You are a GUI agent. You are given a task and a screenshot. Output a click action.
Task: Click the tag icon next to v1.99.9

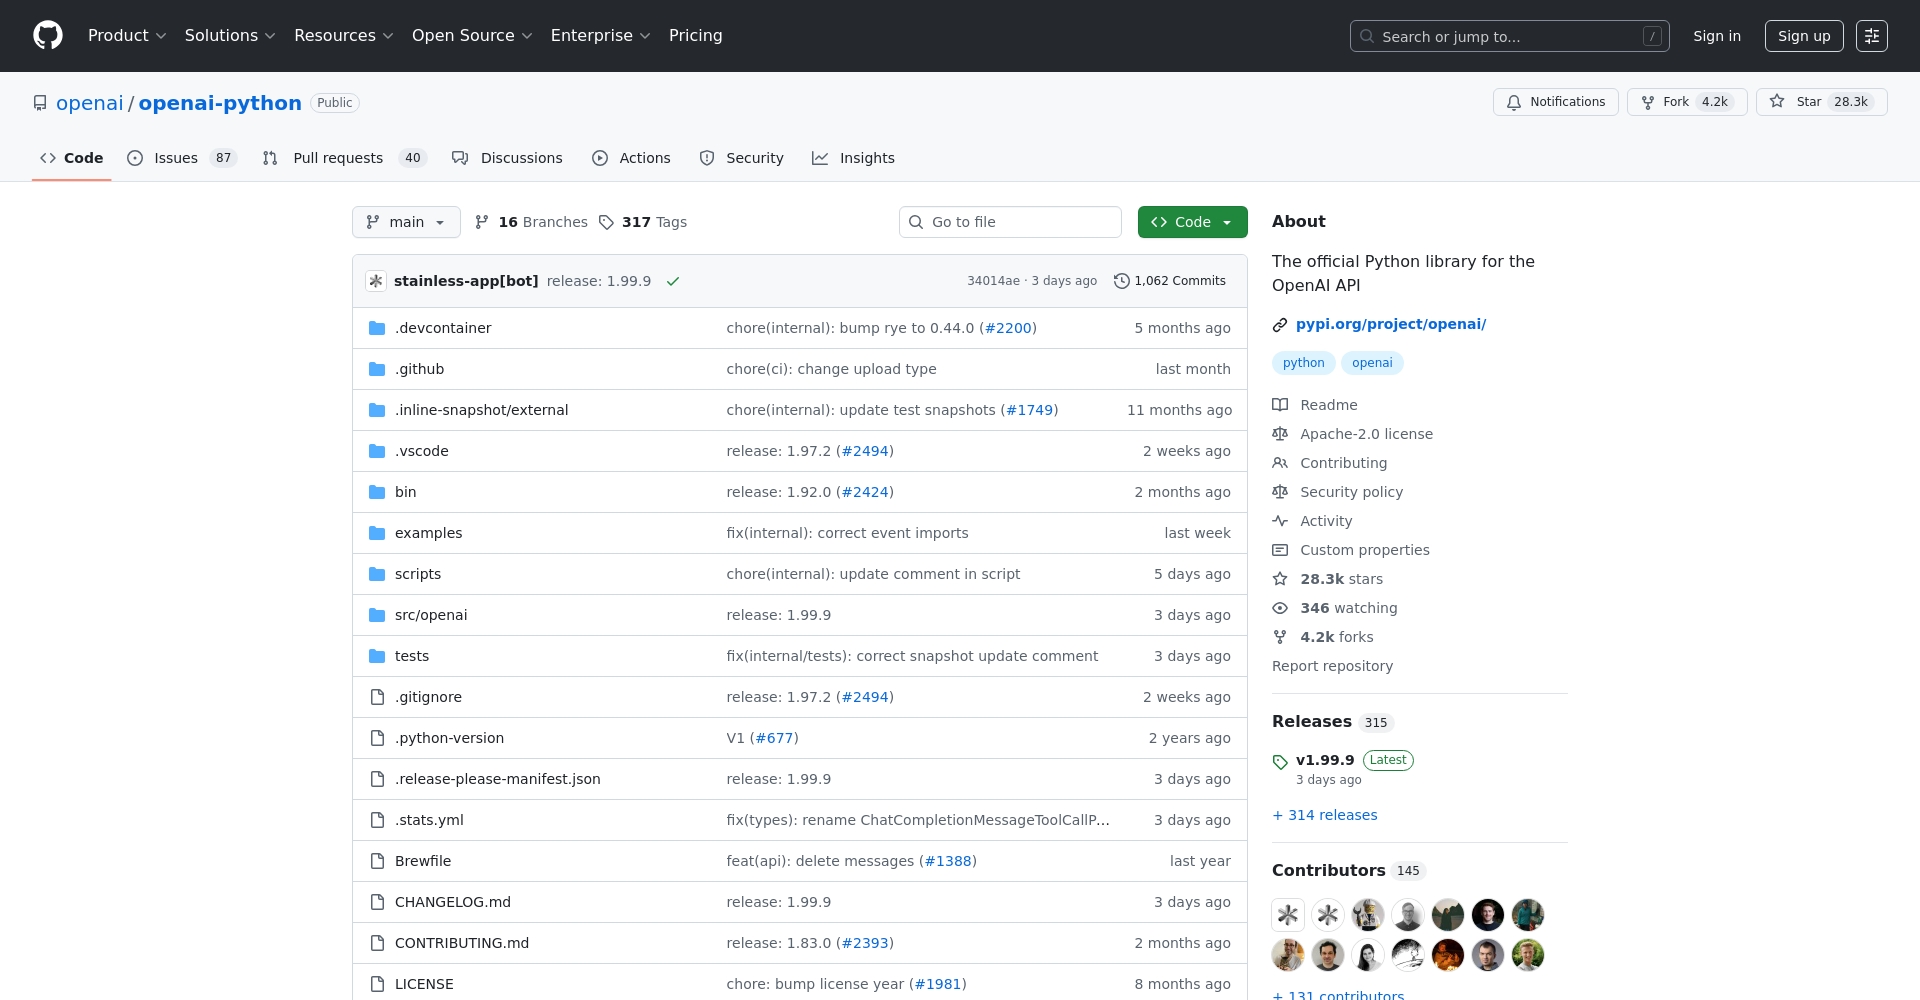point(1280,761)
